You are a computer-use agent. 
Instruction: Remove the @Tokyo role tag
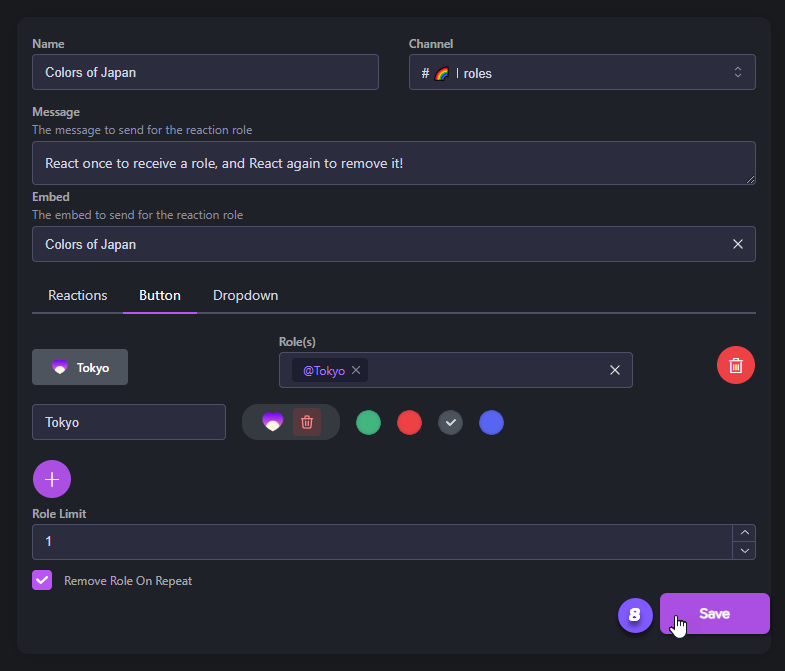pos(356,370)
